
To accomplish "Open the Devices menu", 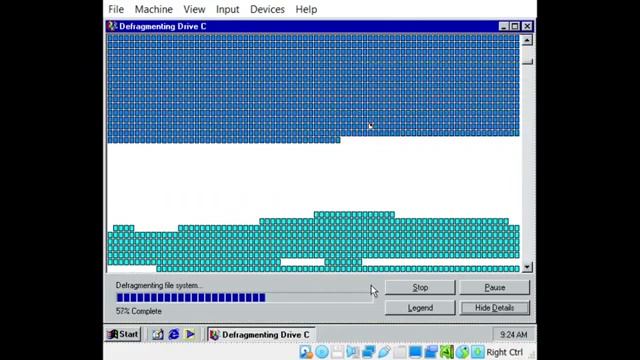I will click(x=267, y=9).
